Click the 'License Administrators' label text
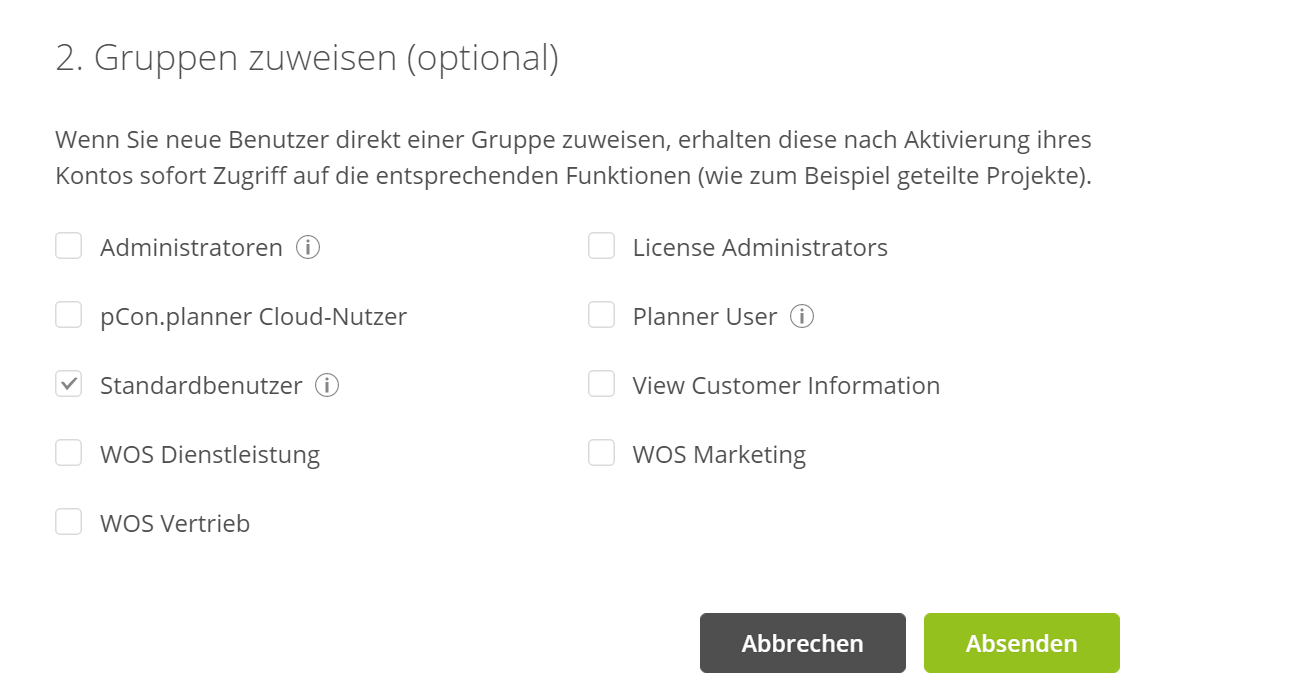This screenshot has width=1293, height=689. (760, 248)
